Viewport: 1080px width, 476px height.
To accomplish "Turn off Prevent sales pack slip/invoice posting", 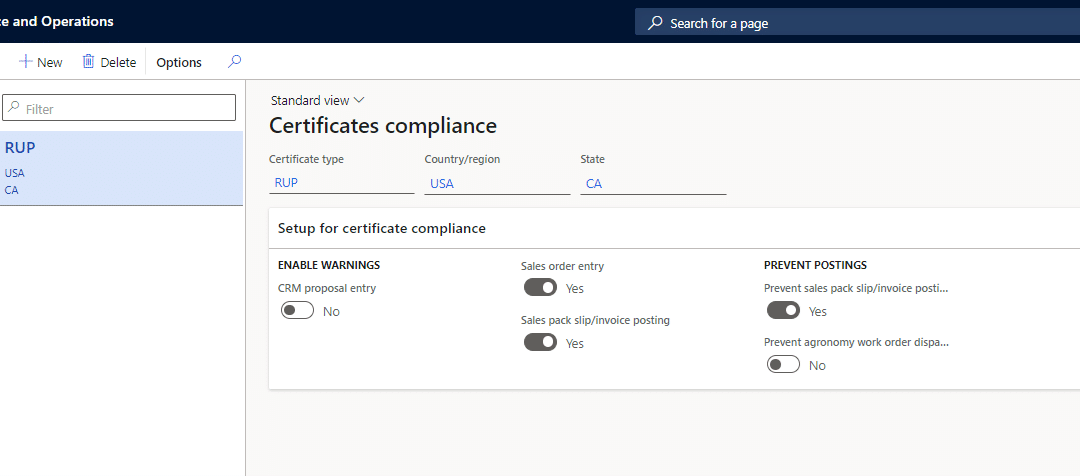I will (783, 311).
